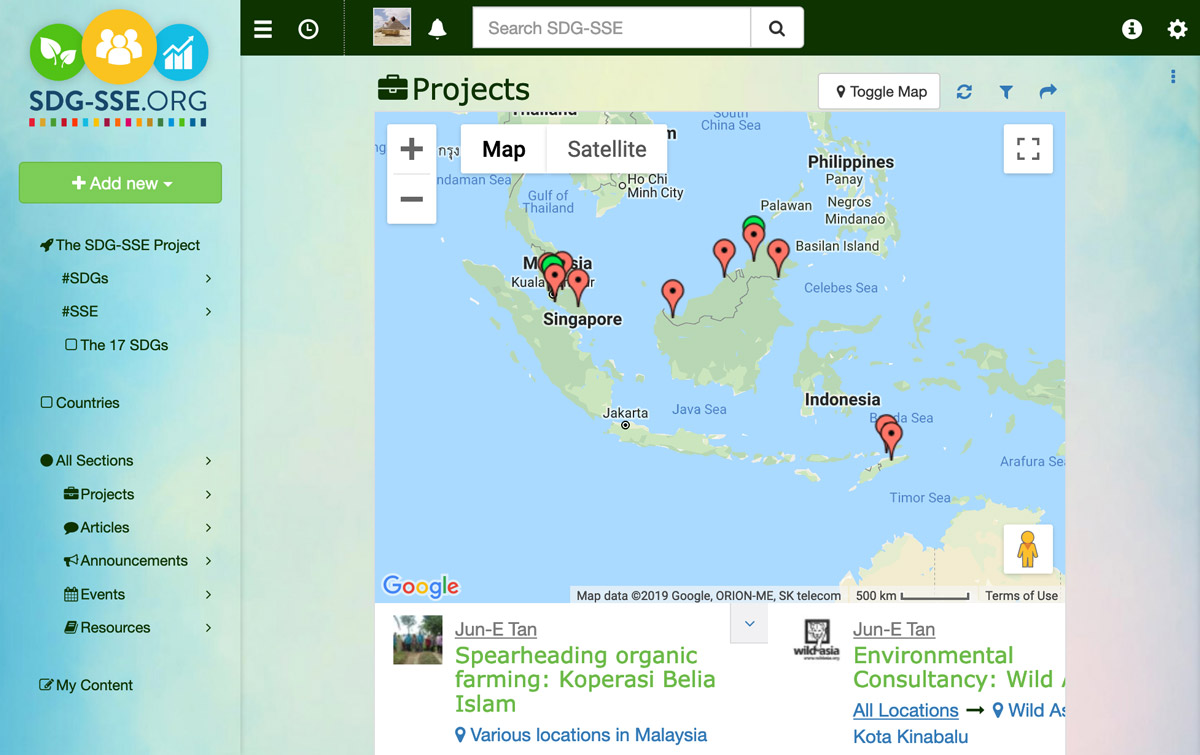This screenshot has width=1200, height=755.
Task: Open Projects in the sidebar
Action: 99,494
